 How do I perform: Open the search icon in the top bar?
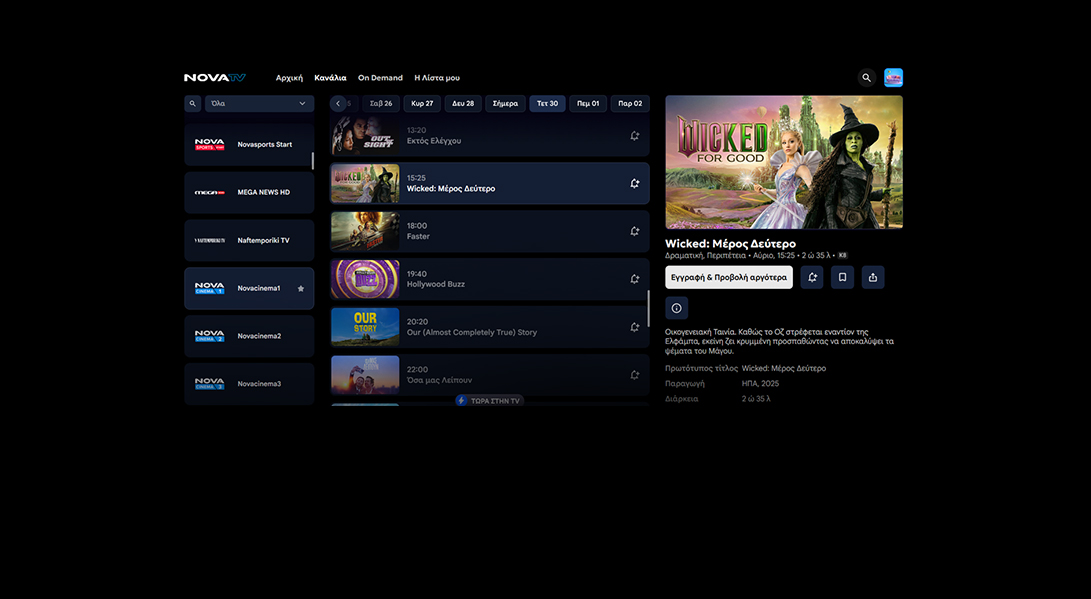pos(866,78)
